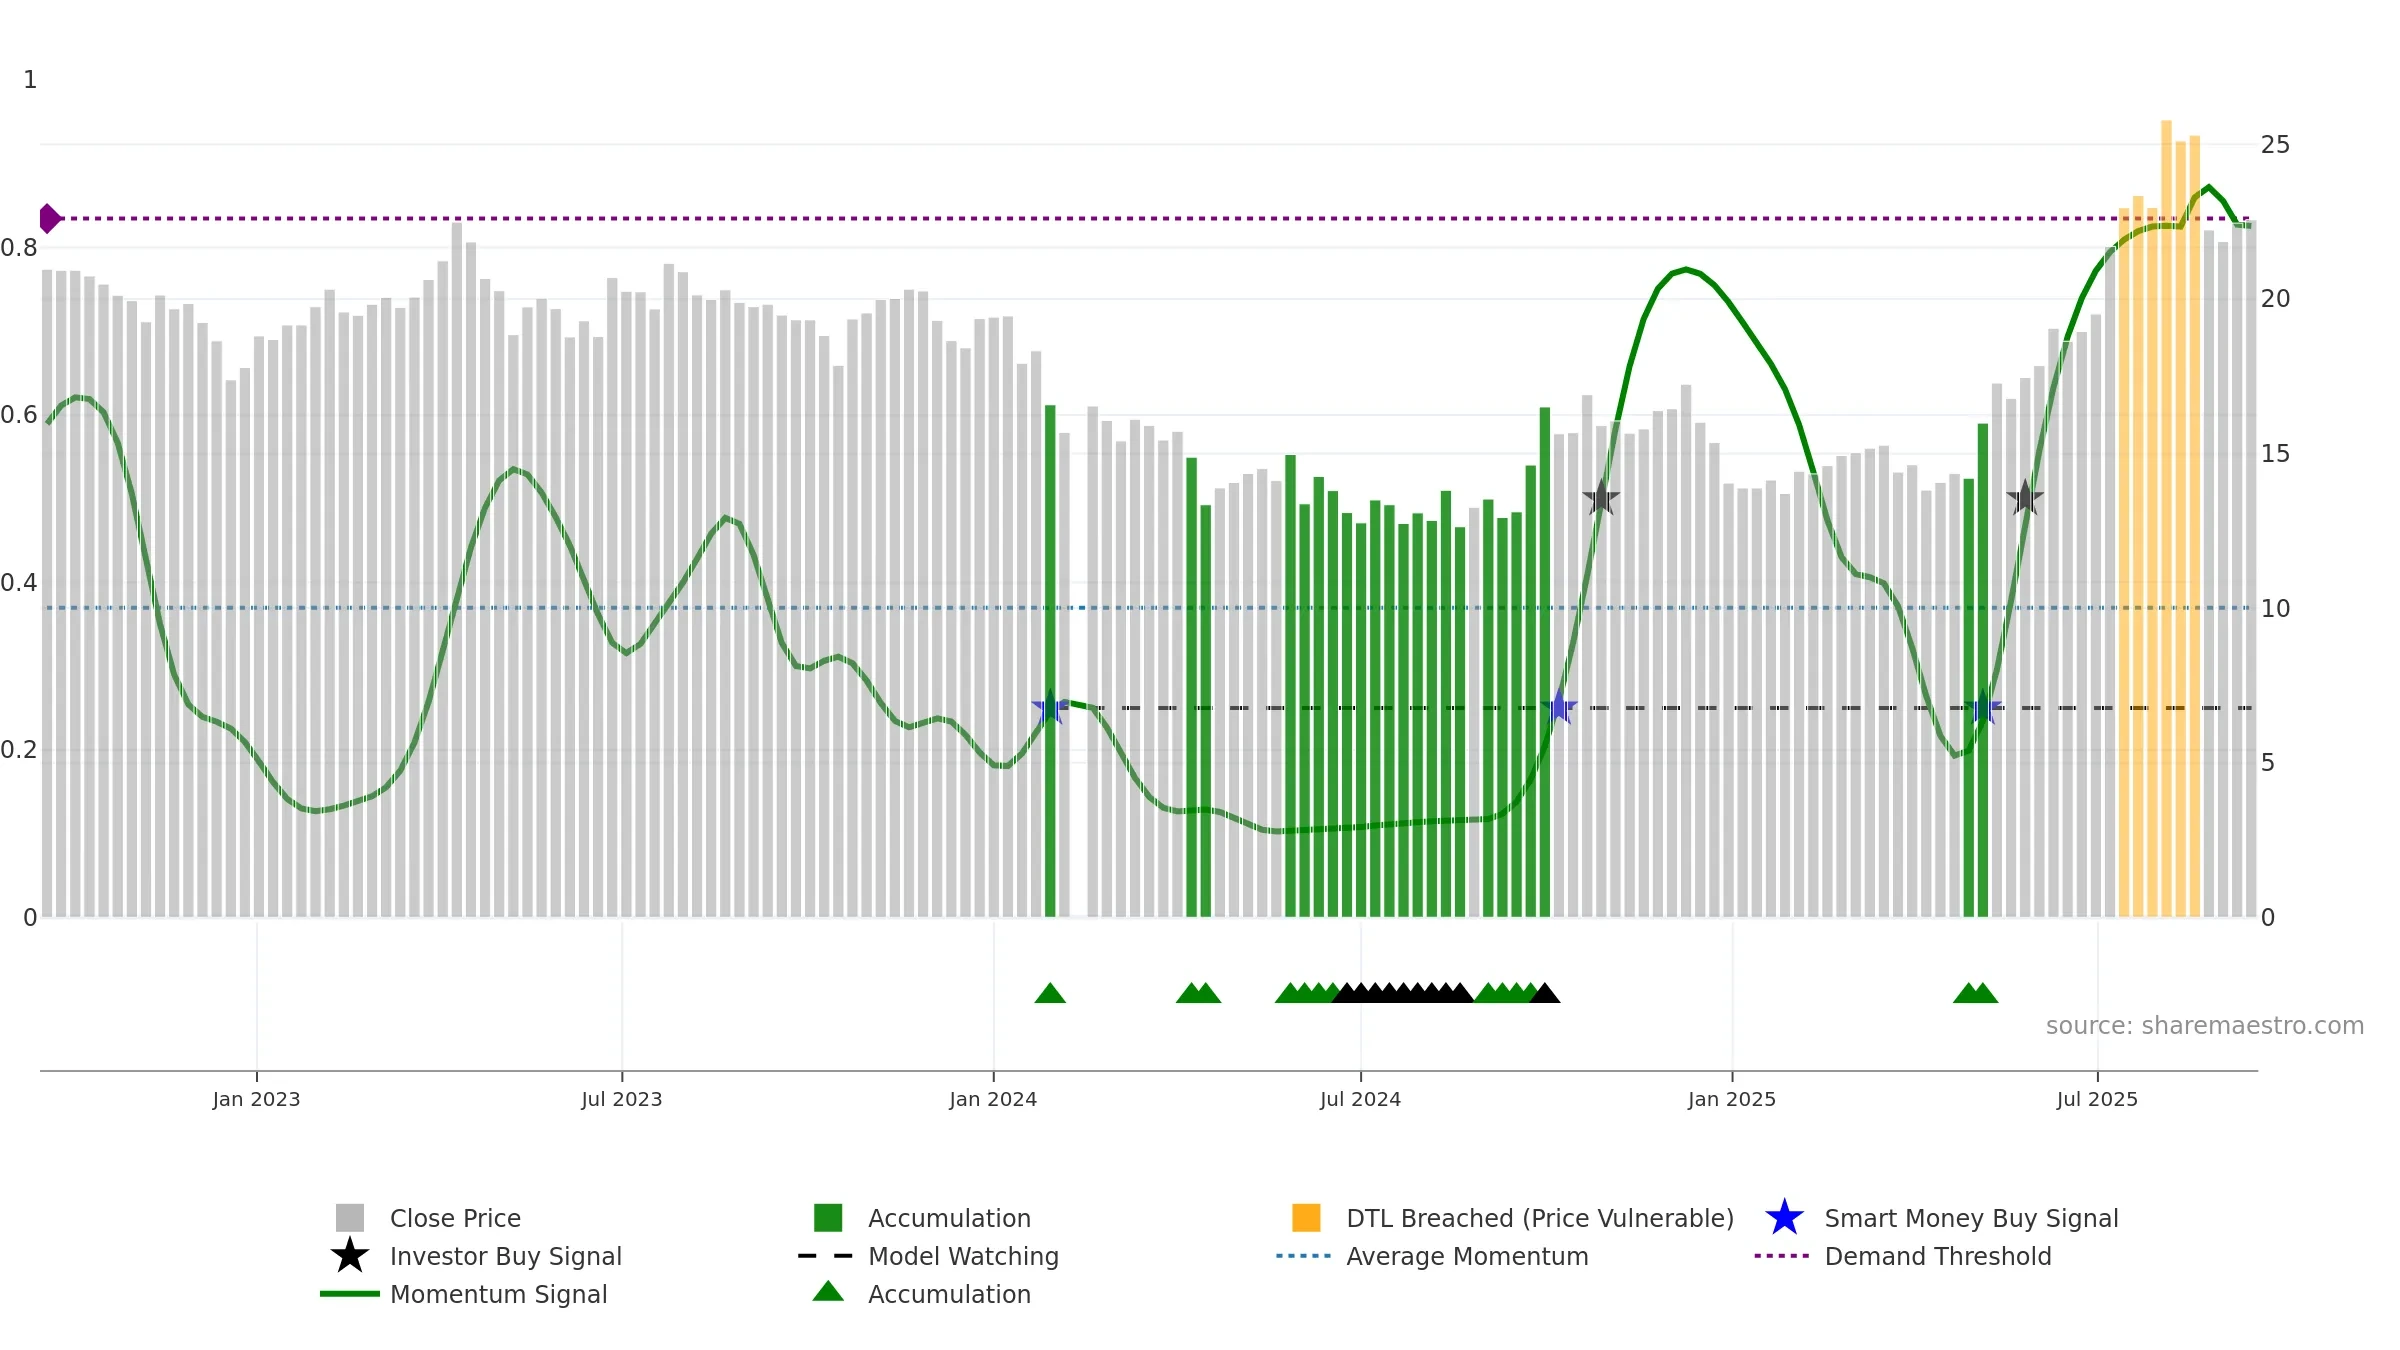
Task: Click the Close Price legend label
Action: pos(455,1218)
